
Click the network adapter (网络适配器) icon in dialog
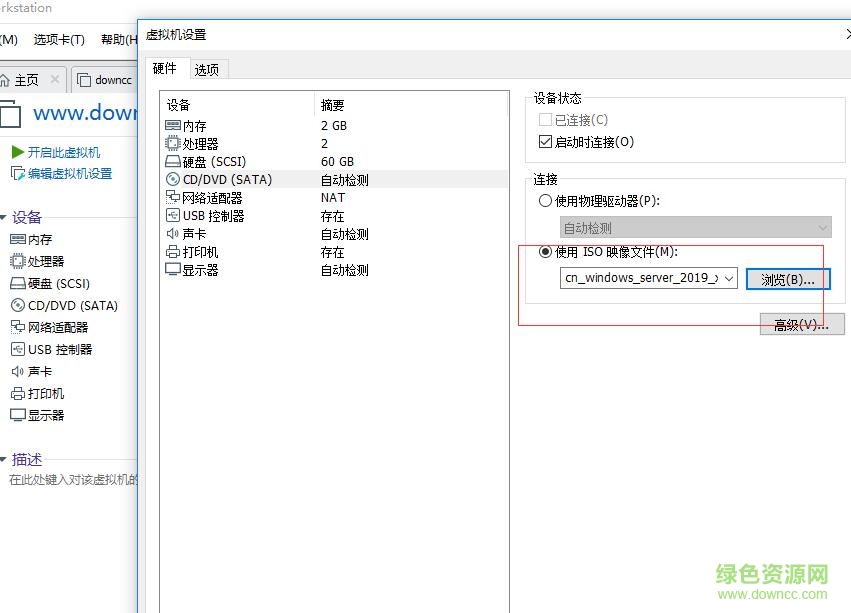tap(172, 198)
